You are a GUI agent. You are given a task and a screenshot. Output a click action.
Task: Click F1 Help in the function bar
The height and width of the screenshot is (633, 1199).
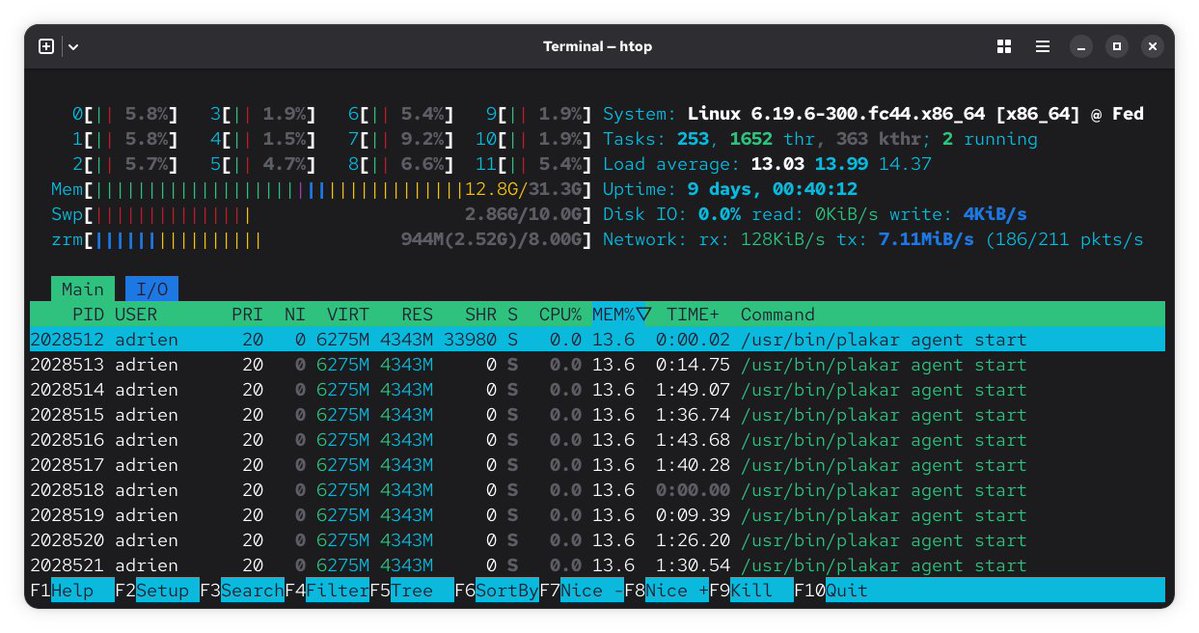72,590
